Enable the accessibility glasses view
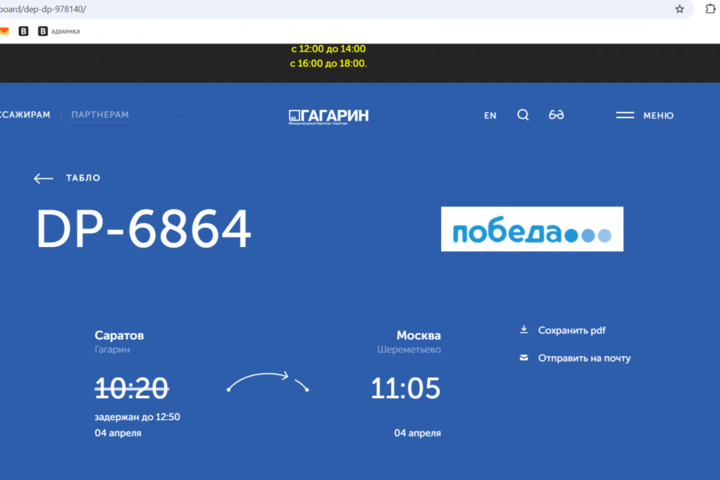Viewport: 720px width, 480px height. tap(557, 115)
